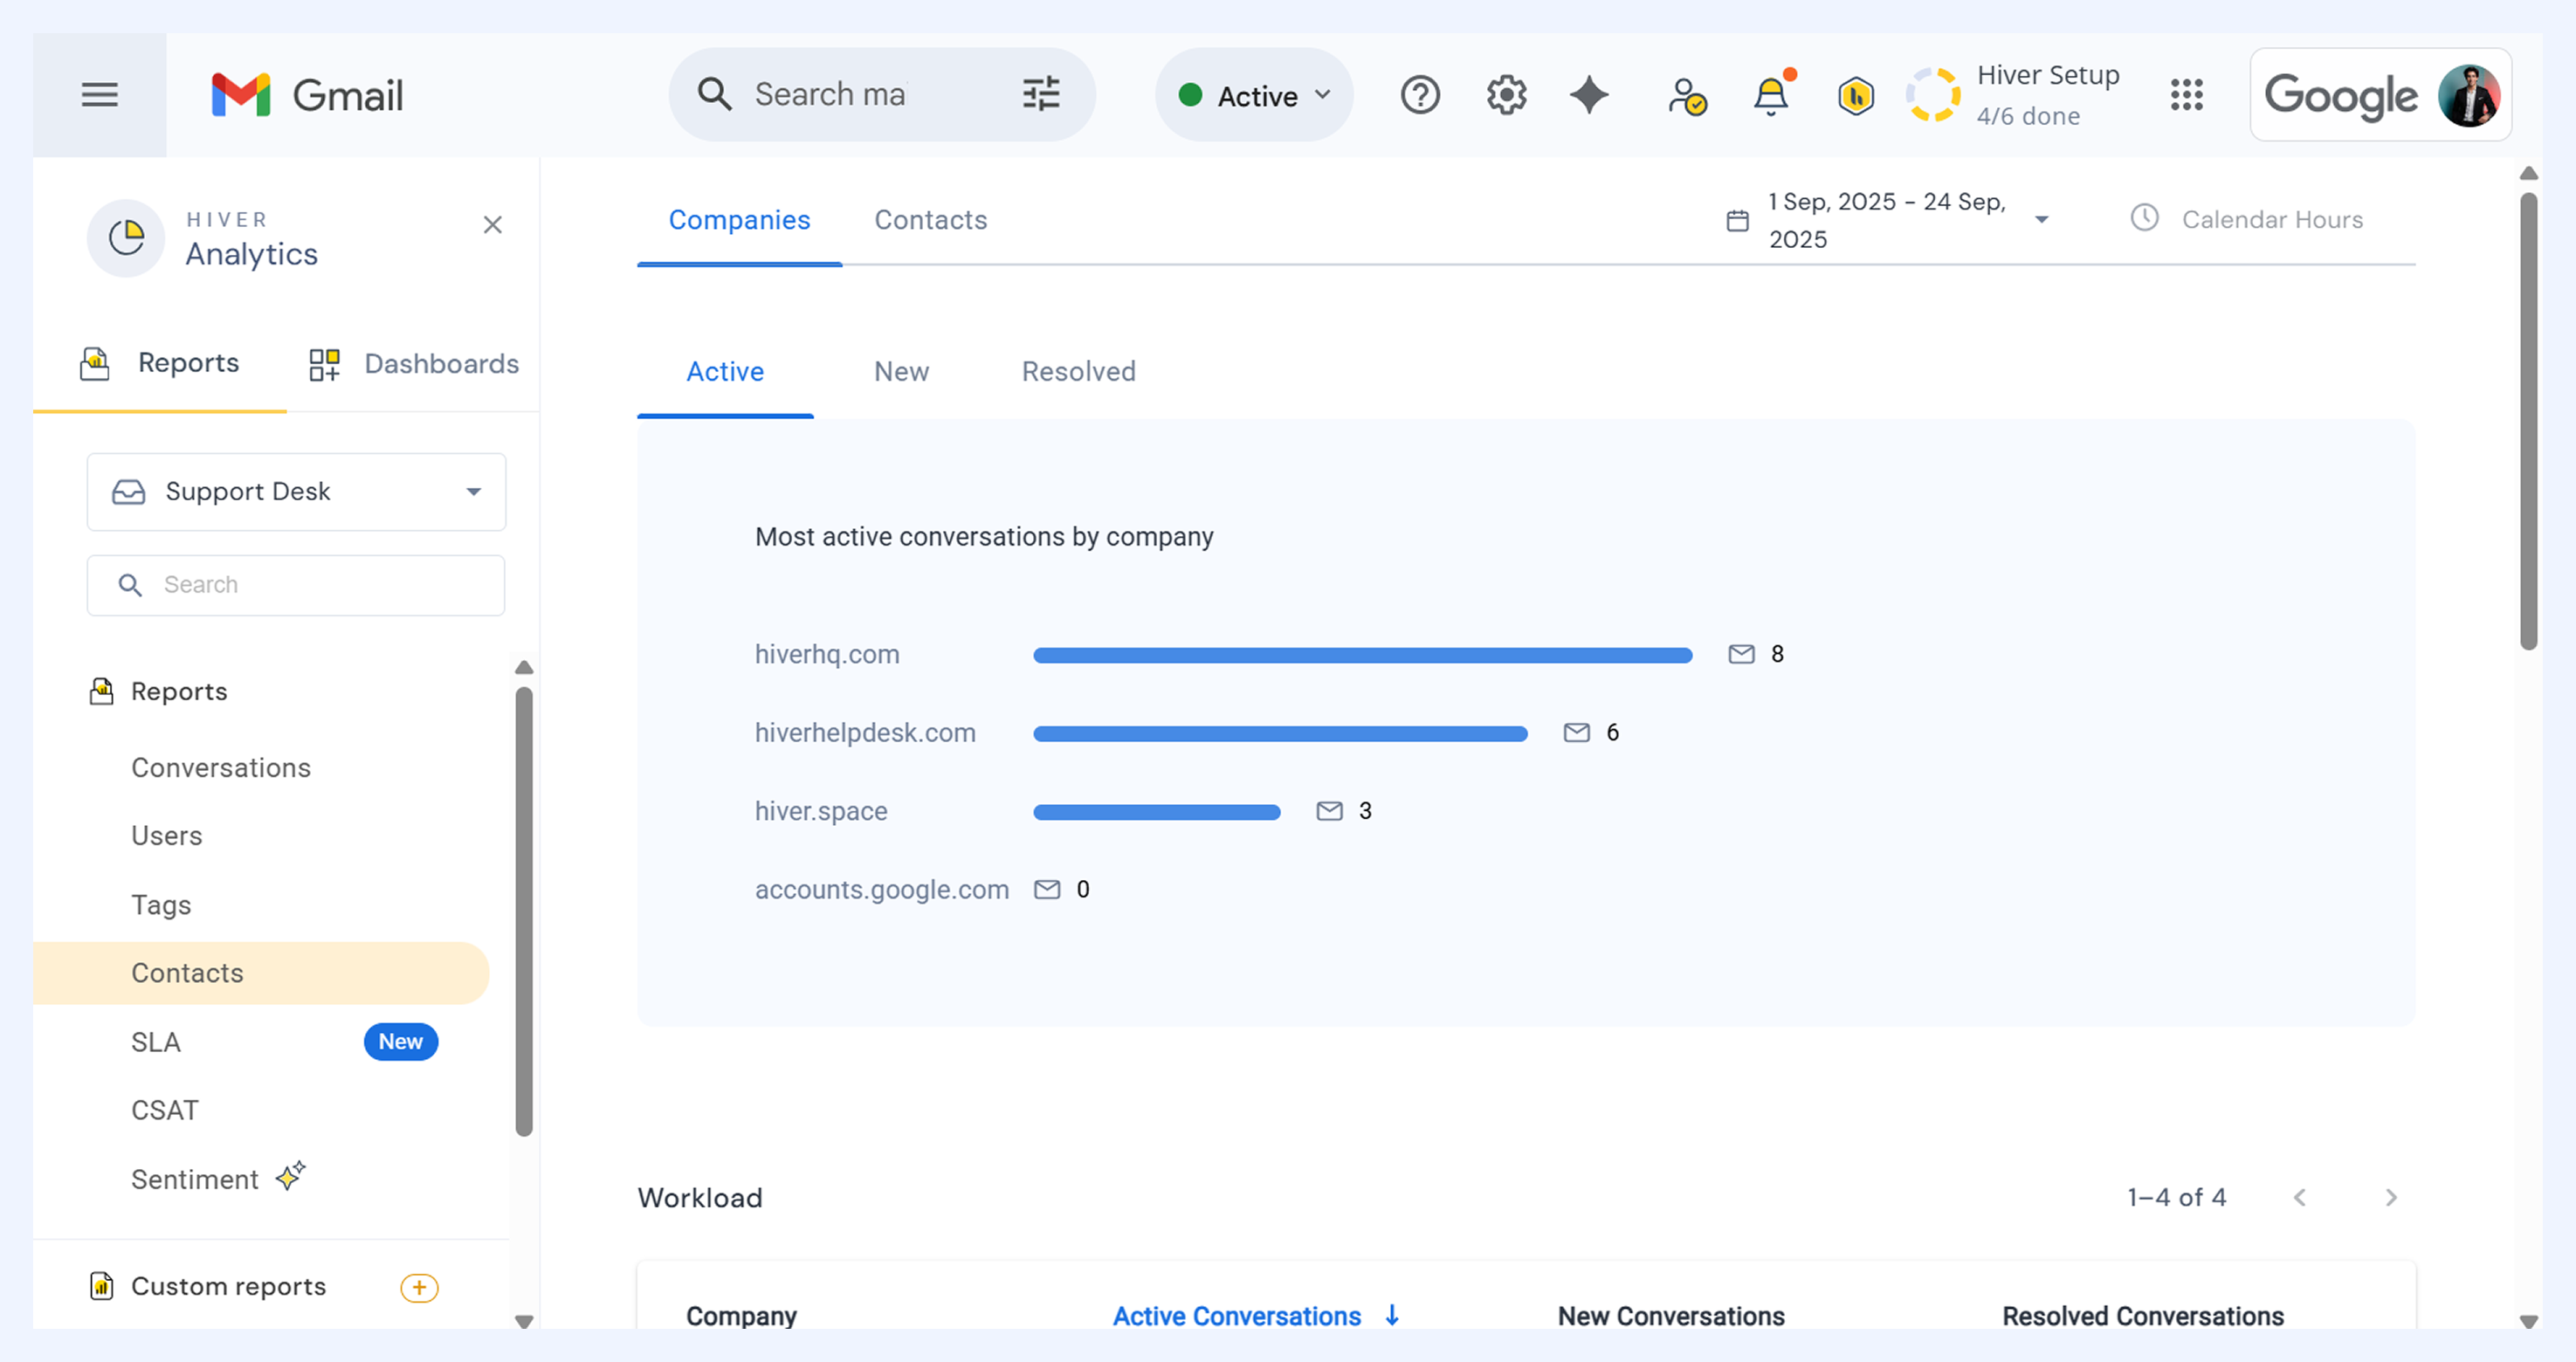Select the Active conversations tab
This screenshot has width=2576, height=1362.
[725, 372]
